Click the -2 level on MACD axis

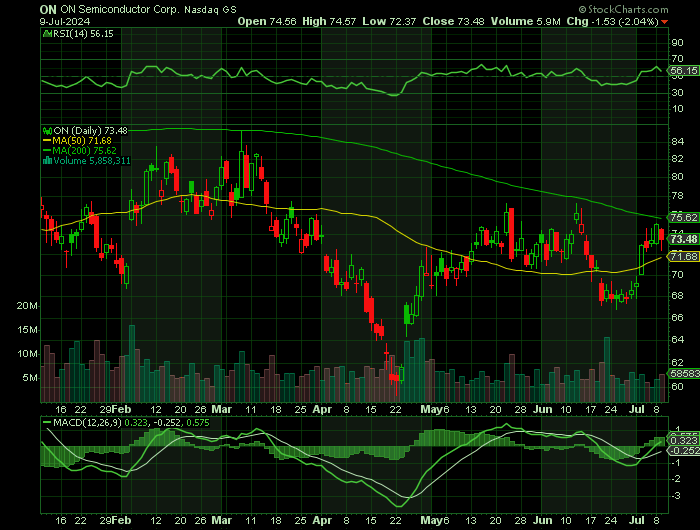coord(675,479)
